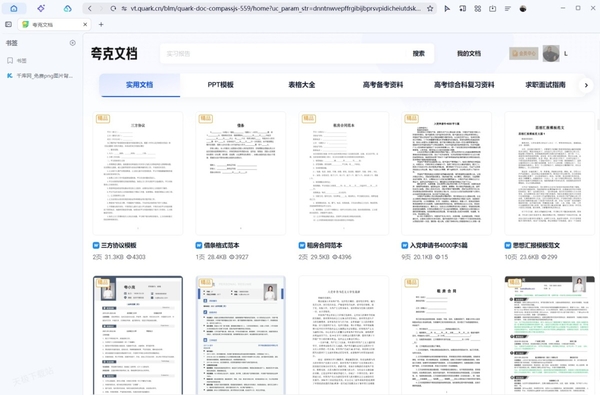Select the 求职面试指南 tab
The height and width of the screenshot is (395, 600).
tap(545, 85)
